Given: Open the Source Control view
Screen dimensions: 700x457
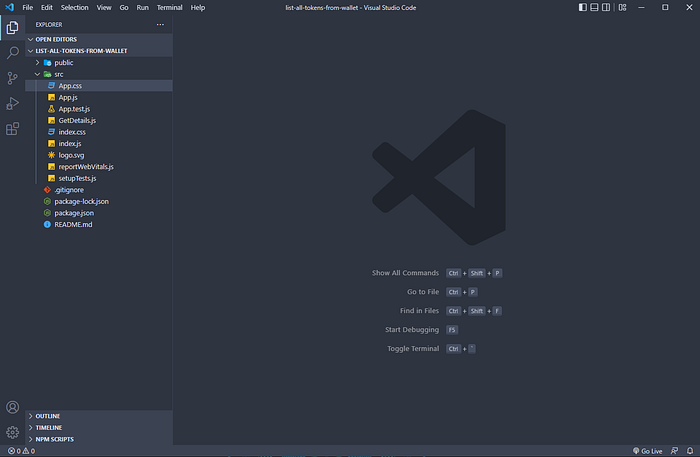Looking at the screenshot, I should [x=12, y=78].
